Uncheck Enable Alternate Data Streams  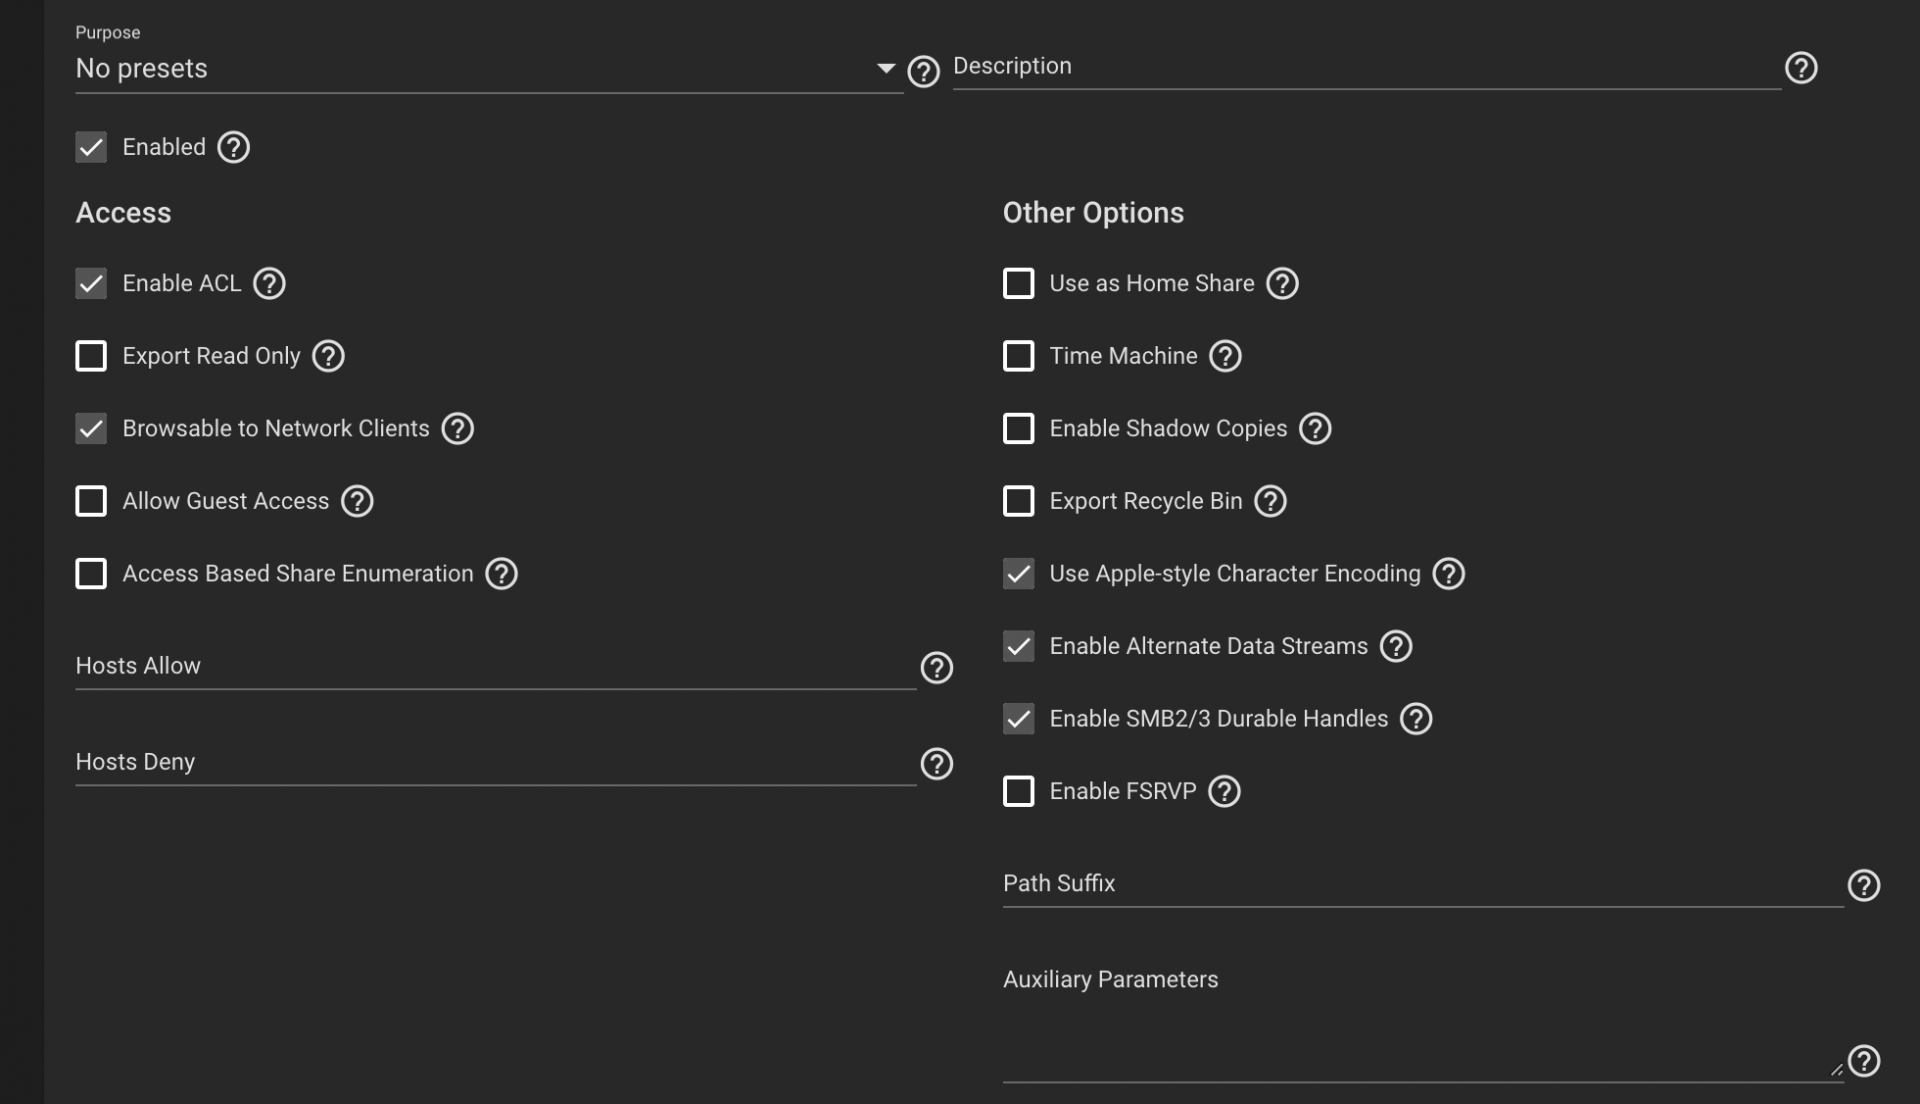[1019, 647]
